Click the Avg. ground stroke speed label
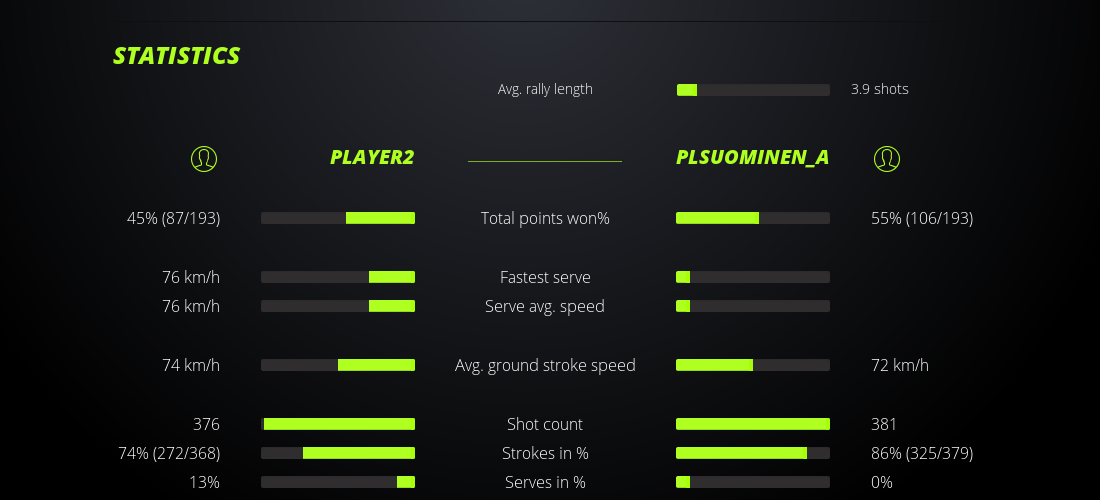Image resolution: width=1100 pixels, height=500 pixels. (545, 365)
